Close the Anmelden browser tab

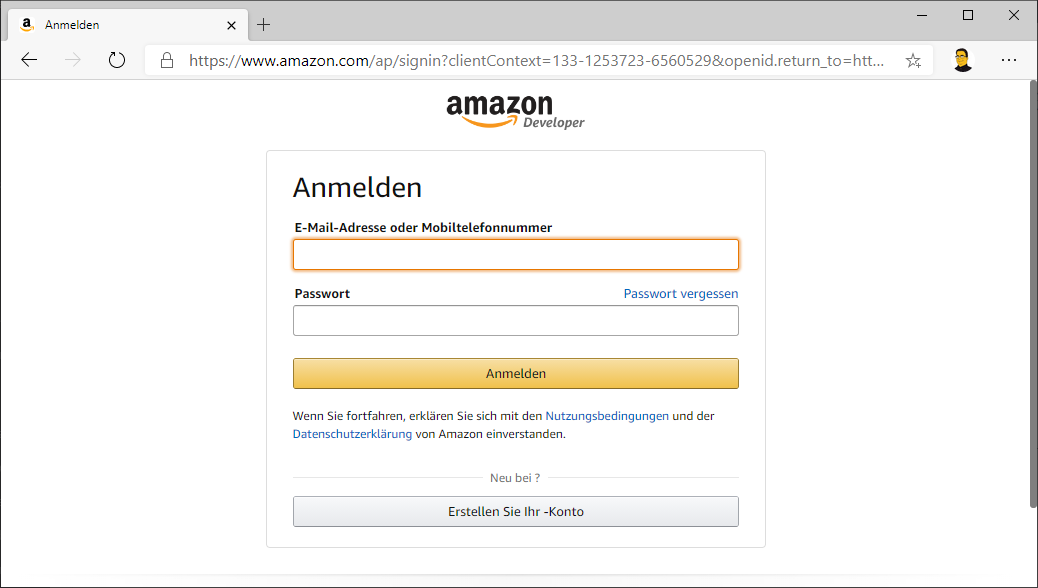click(231, 24)
